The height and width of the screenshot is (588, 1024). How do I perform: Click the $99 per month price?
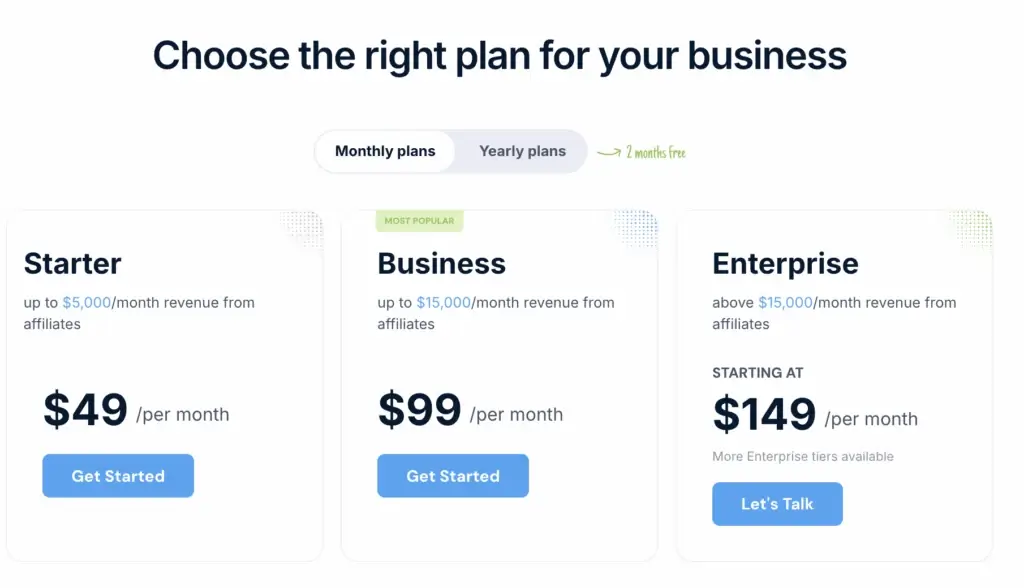pyautogui.click(x=420, y=410)
